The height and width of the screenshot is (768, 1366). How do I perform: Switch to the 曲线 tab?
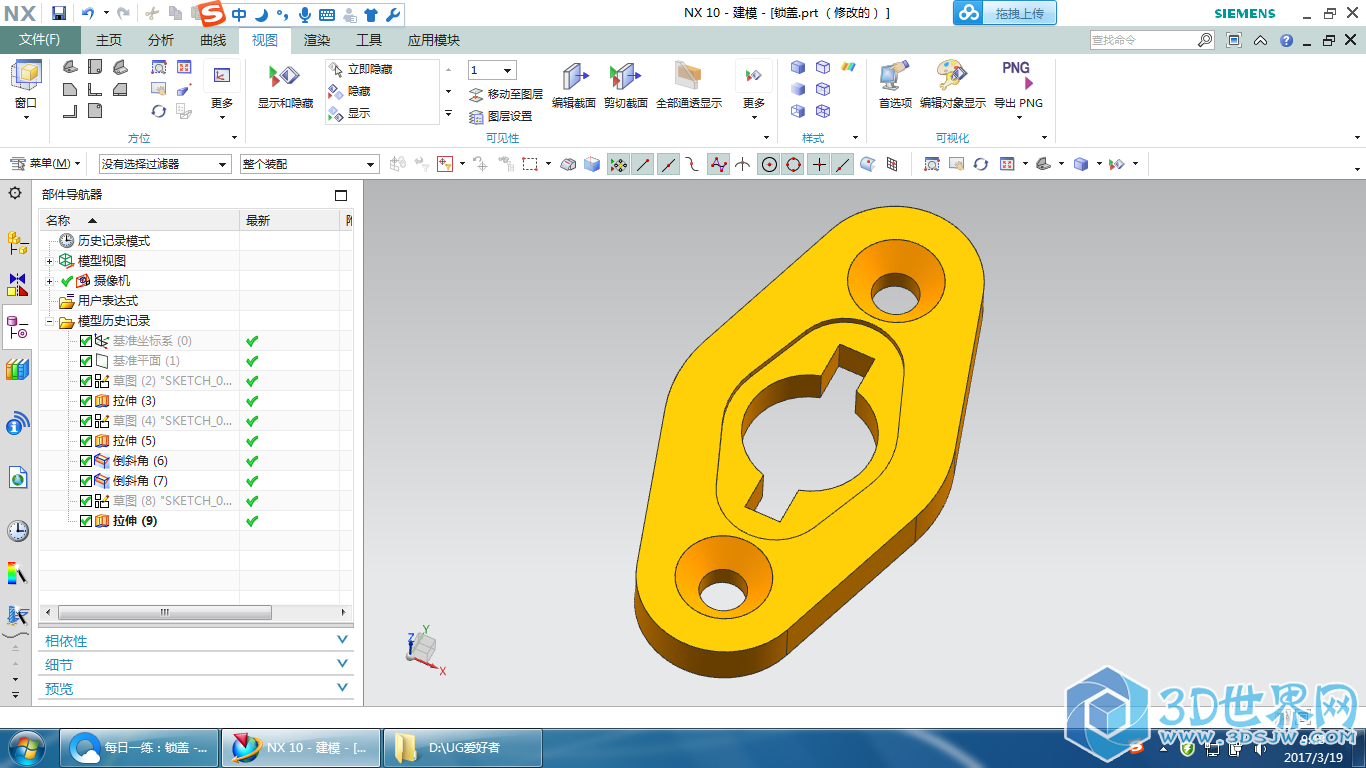point(213,40)
